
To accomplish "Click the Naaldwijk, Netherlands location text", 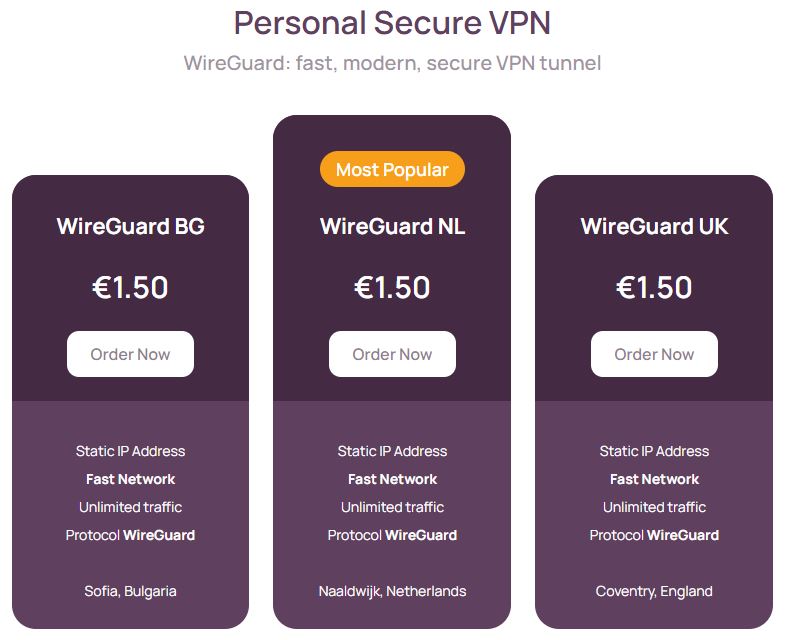I will pyautogui.click(x=392, y=591).
